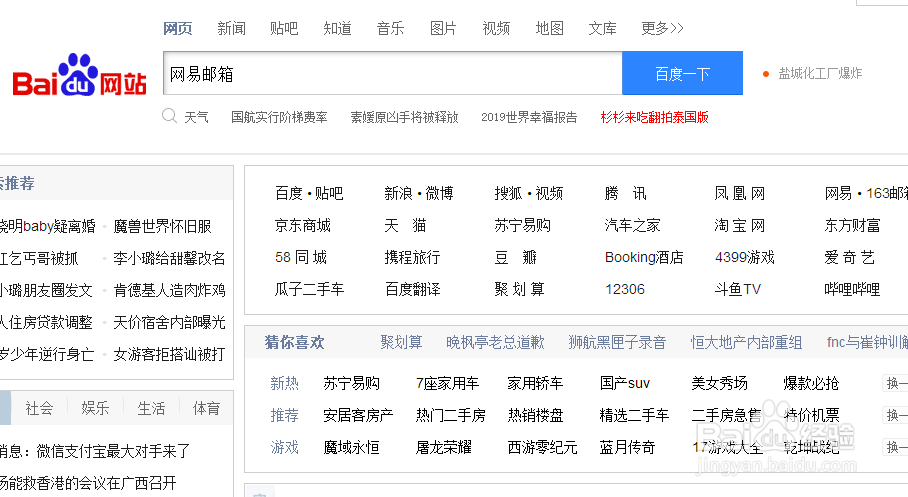The width and height of the screenshot is (908, 497).
Task: Open the 地图 tab
Action: [x=550, y=28]
